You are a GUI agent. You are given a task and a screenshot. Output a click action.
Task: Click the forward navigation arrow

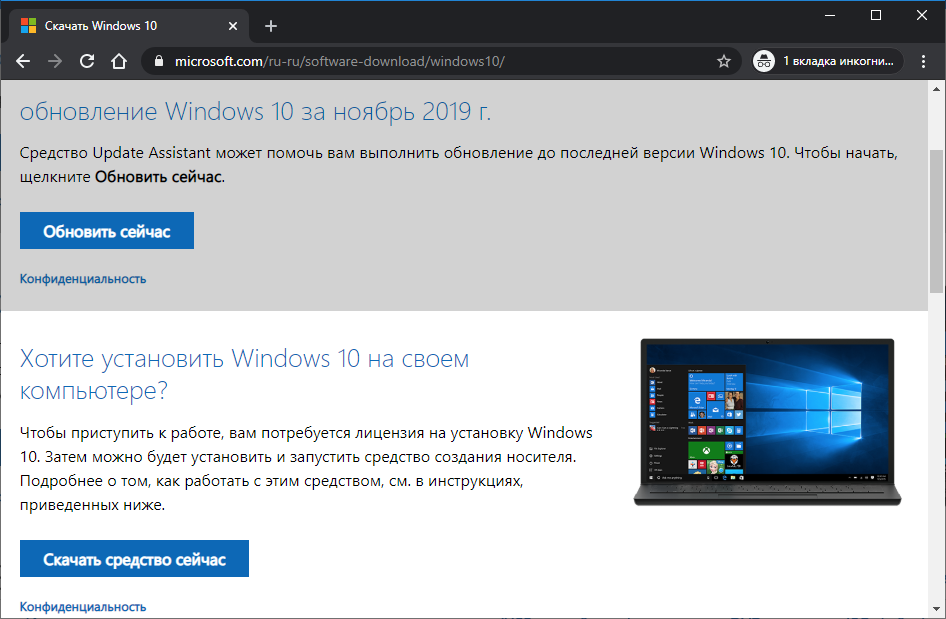tap(55, 61)
